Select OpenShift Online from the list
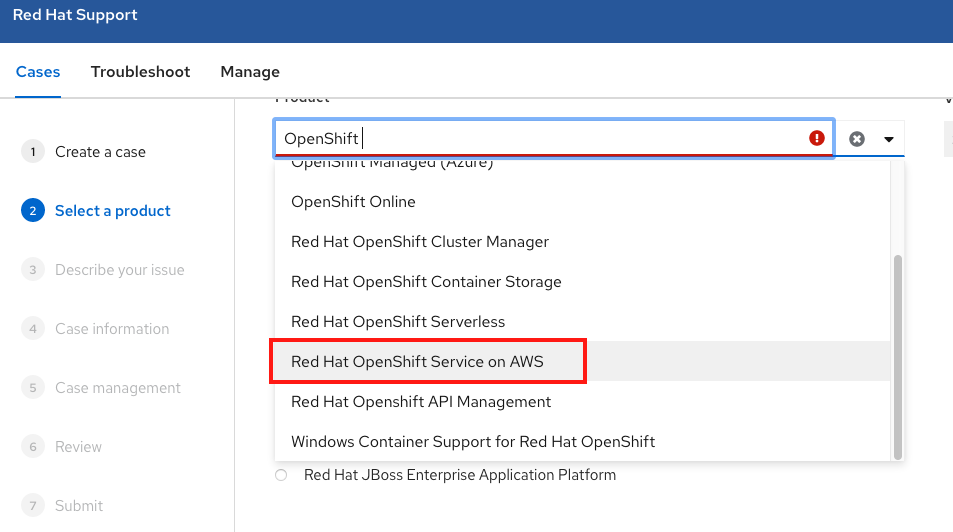 point(353,202)
